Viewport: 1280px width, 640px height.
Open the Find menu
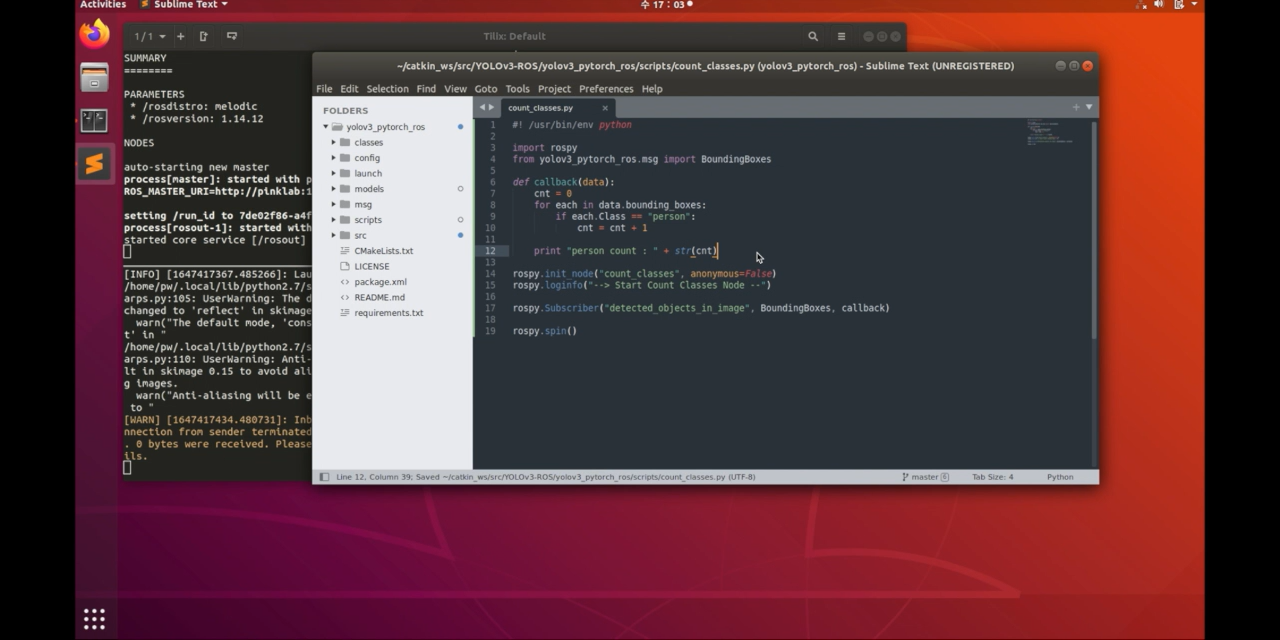click(x=426, y=89)
